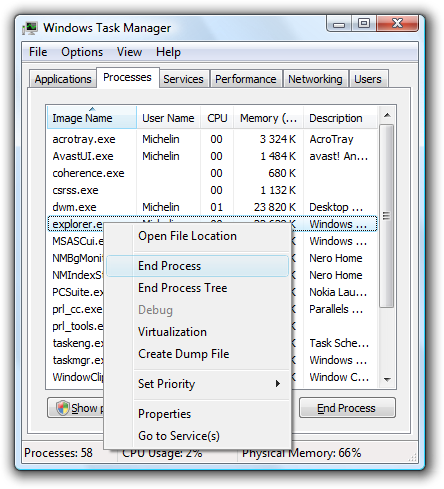Select the Processes tab
This screenshot has height=489, width=444.
127,77
